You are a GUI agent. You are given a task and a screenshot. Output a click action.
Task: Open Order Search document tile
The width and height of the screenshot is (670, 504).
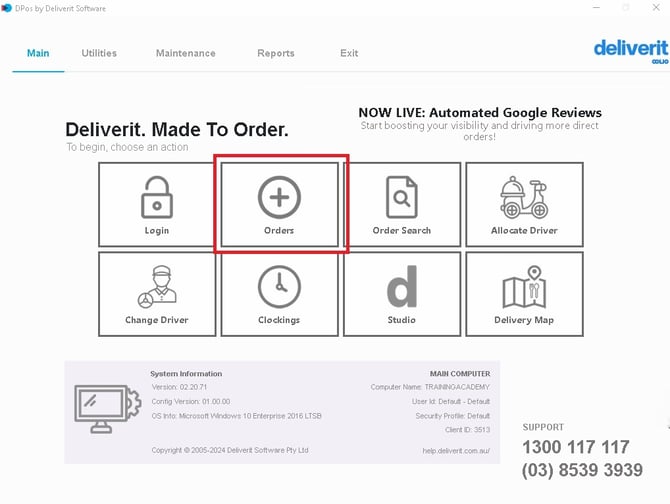tap(402, 205)
